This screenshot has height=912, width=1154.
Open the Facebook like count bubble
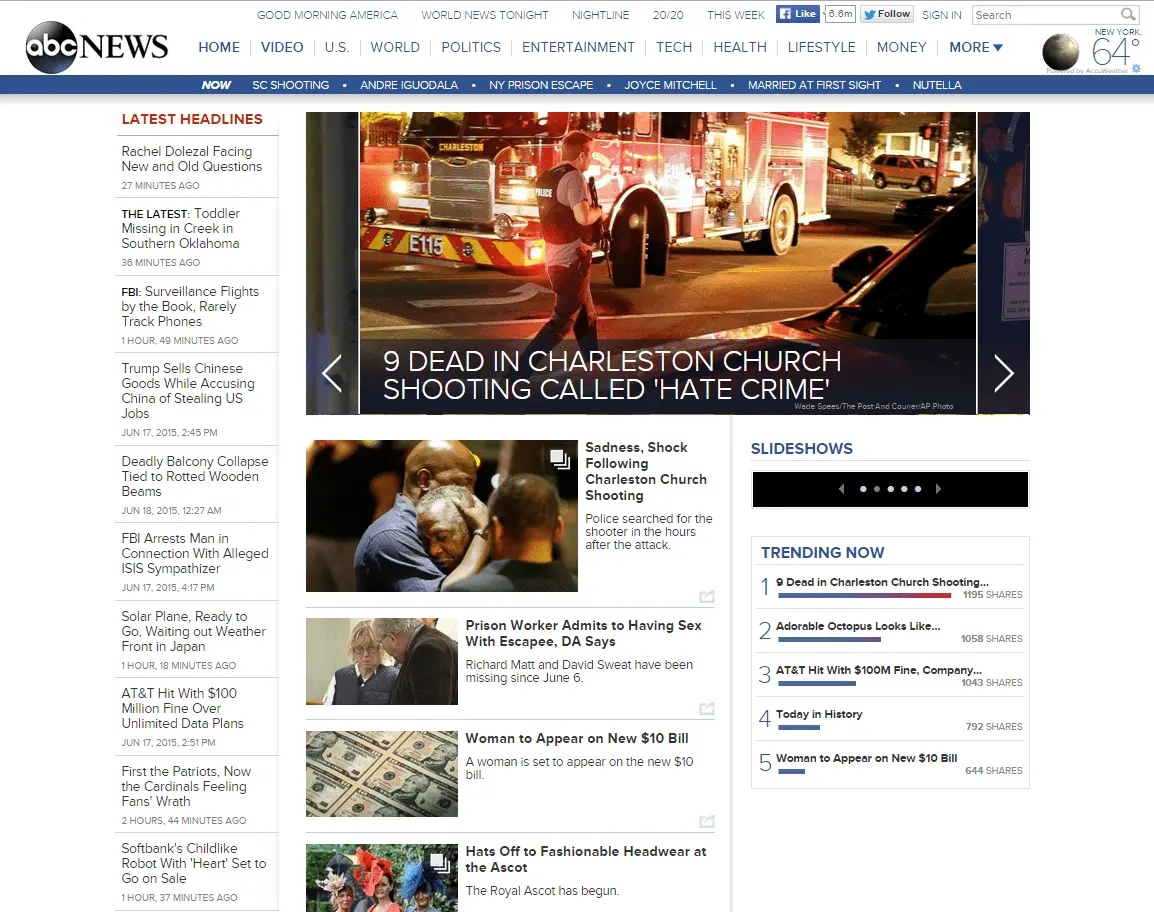point(840,14)
